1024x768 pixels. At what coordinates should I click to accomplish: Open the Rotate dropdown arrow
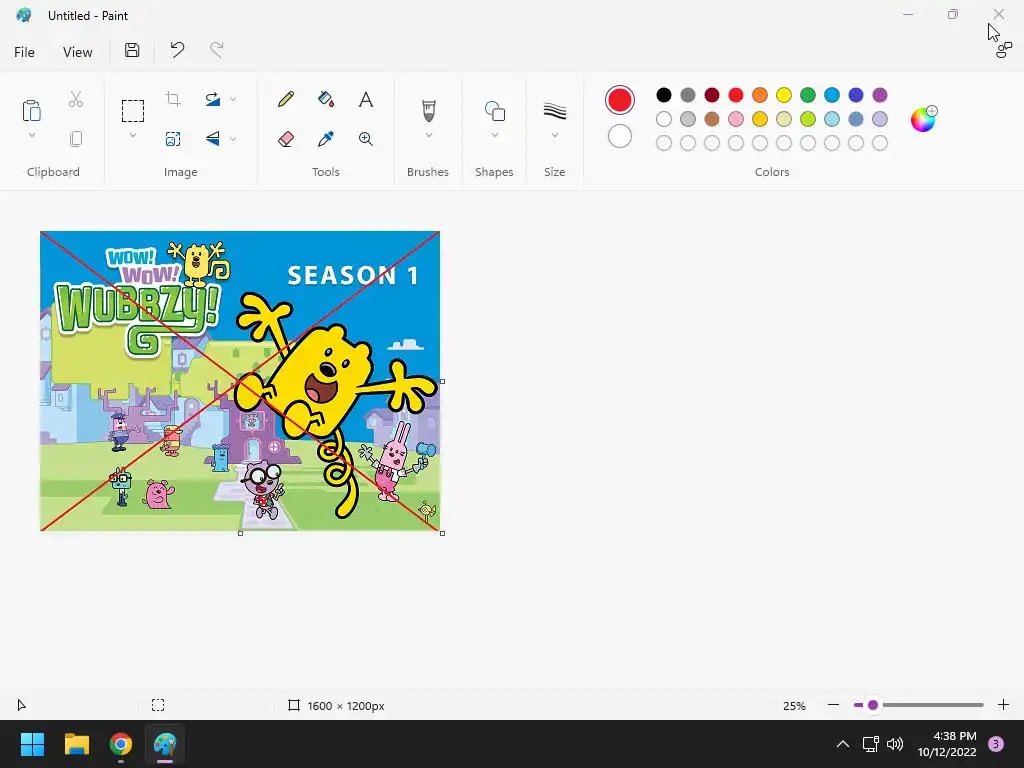click(x=233, y=99)
